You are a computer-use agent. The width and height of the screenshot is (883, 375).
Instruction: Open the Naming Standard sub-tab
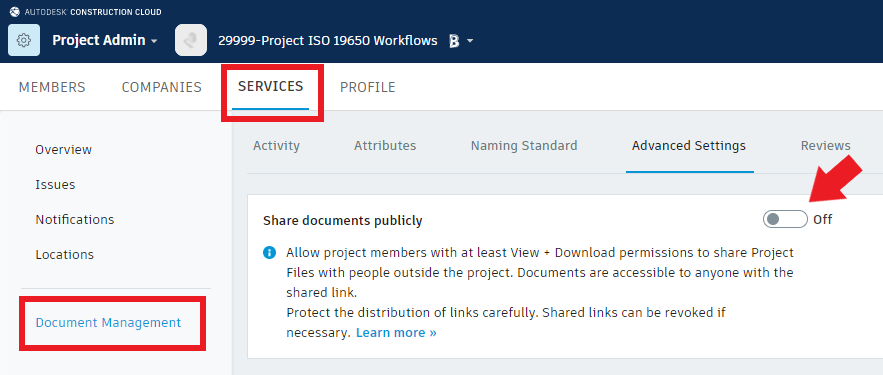pyautogui.click(x=524, y=146)
